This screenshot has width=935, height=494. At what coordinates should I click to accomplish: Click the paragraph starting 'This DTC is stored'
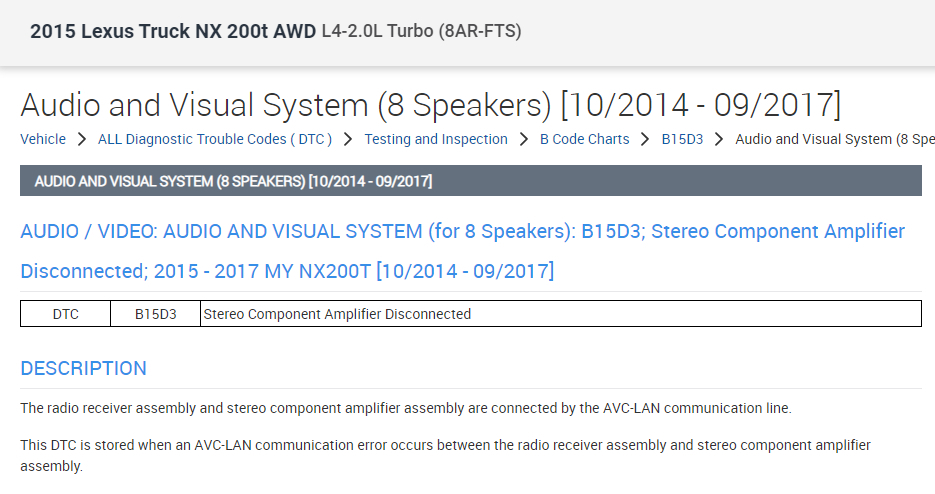(x=445, y=454)
